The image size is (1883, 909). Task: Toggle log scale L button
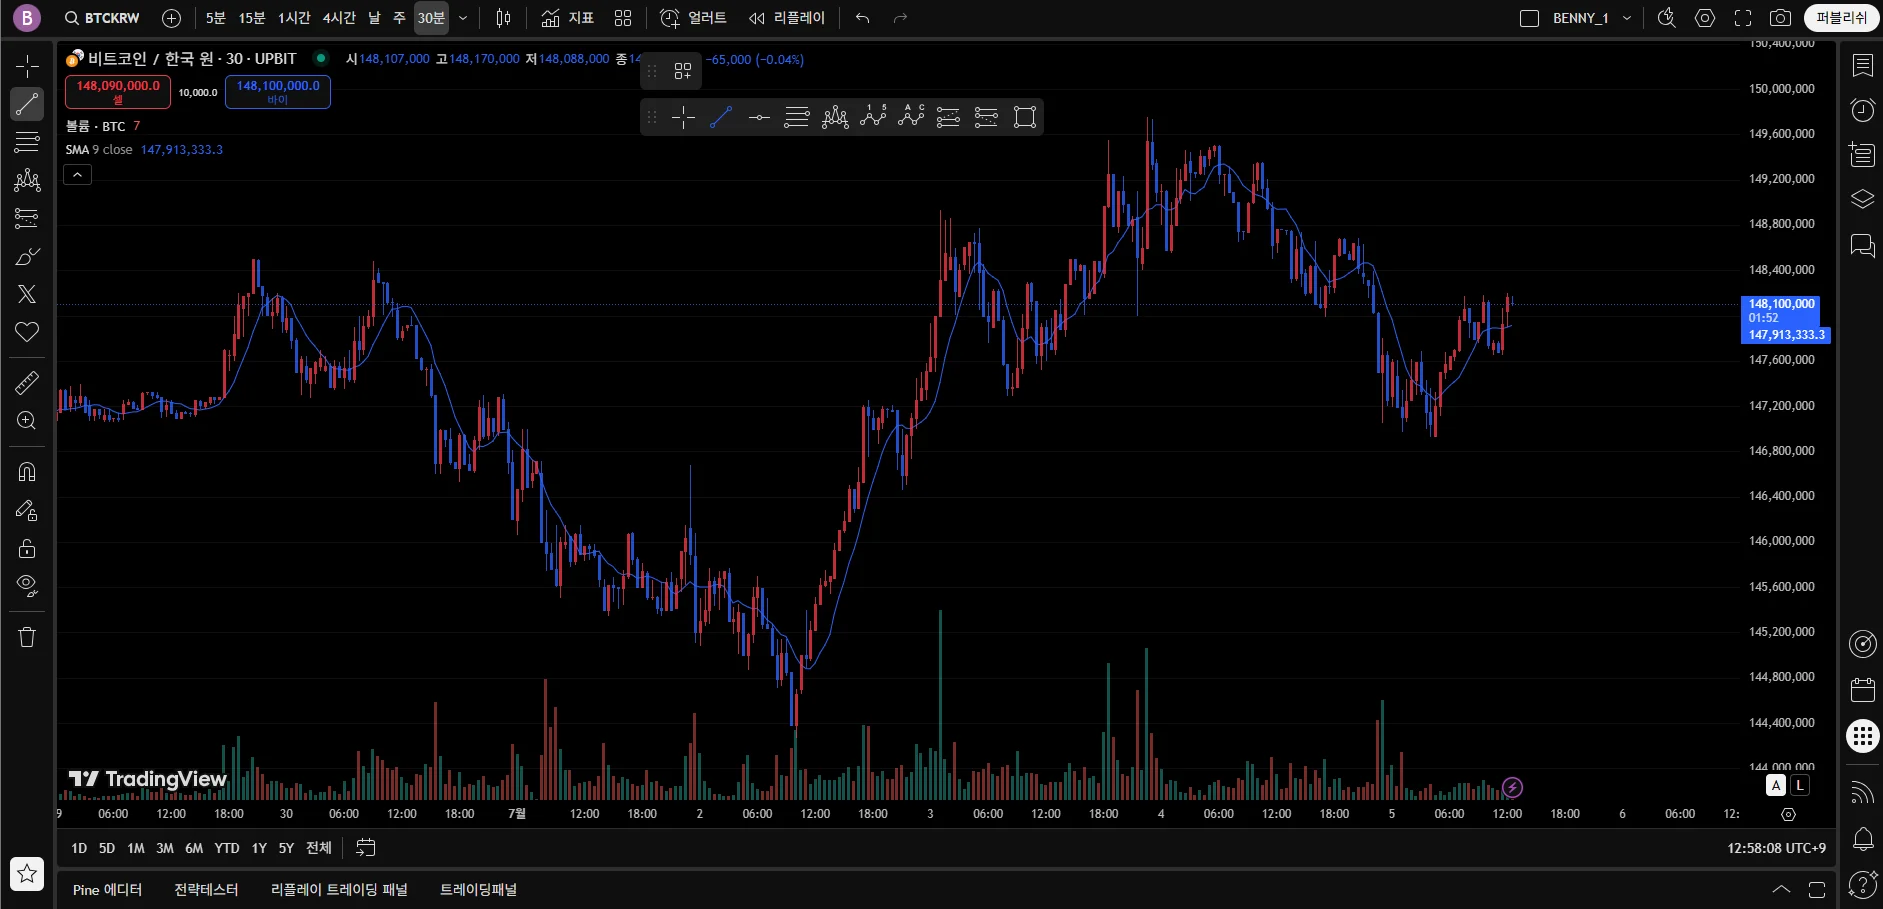(x=1800, y=785)
